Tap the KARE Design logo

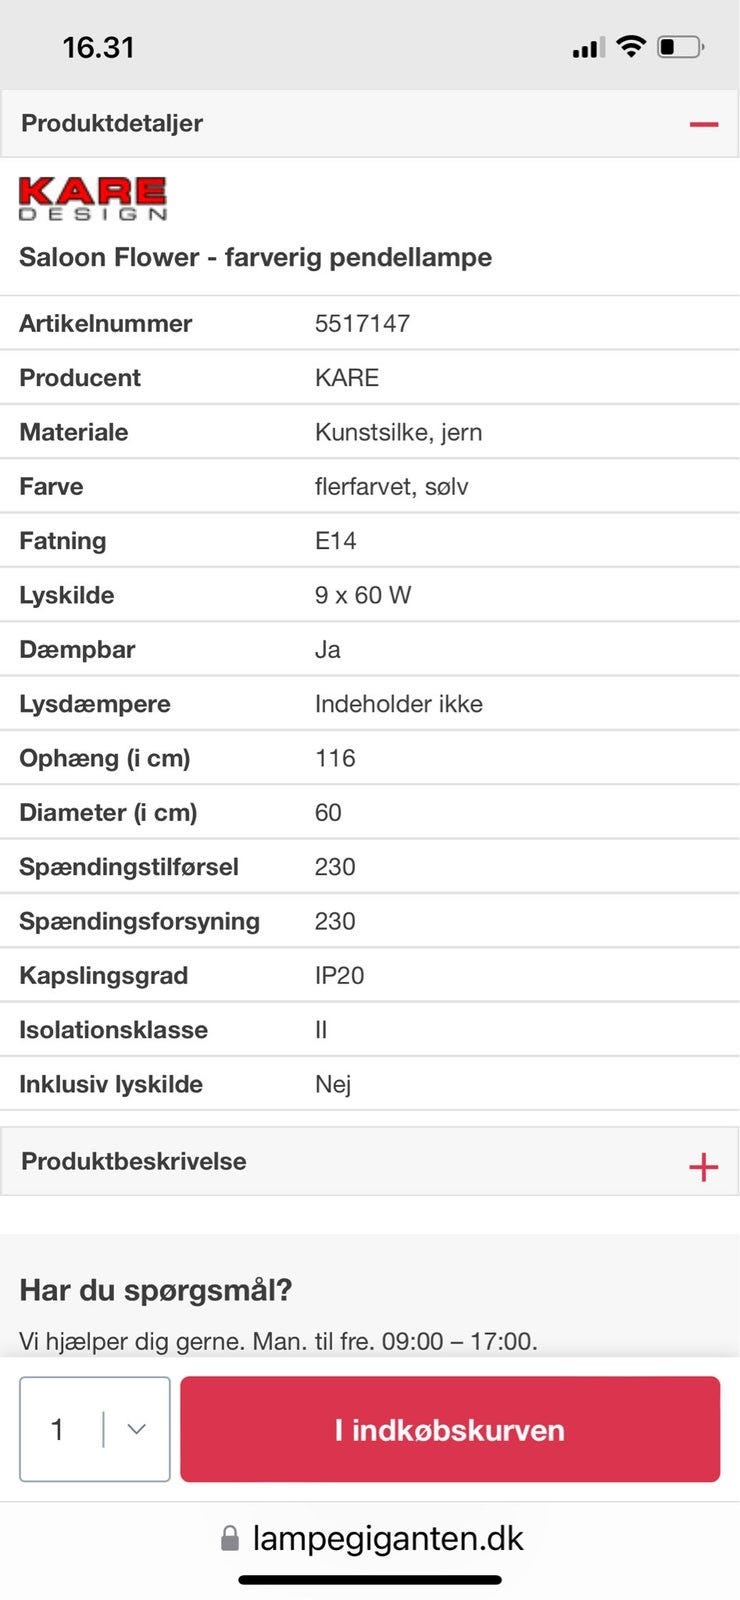[x=93, y=198]
